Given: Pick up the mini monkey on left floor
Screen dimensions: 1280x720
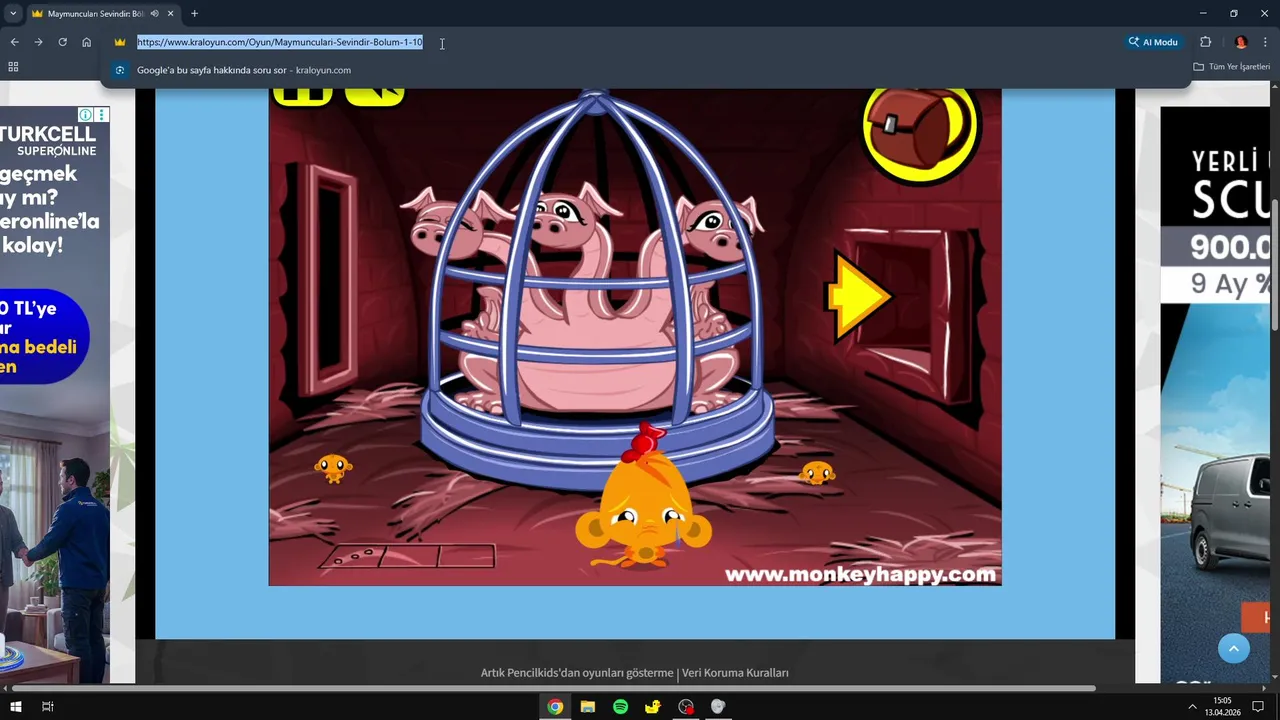Looking at the screenshot, I should click(x=332, y=468).
